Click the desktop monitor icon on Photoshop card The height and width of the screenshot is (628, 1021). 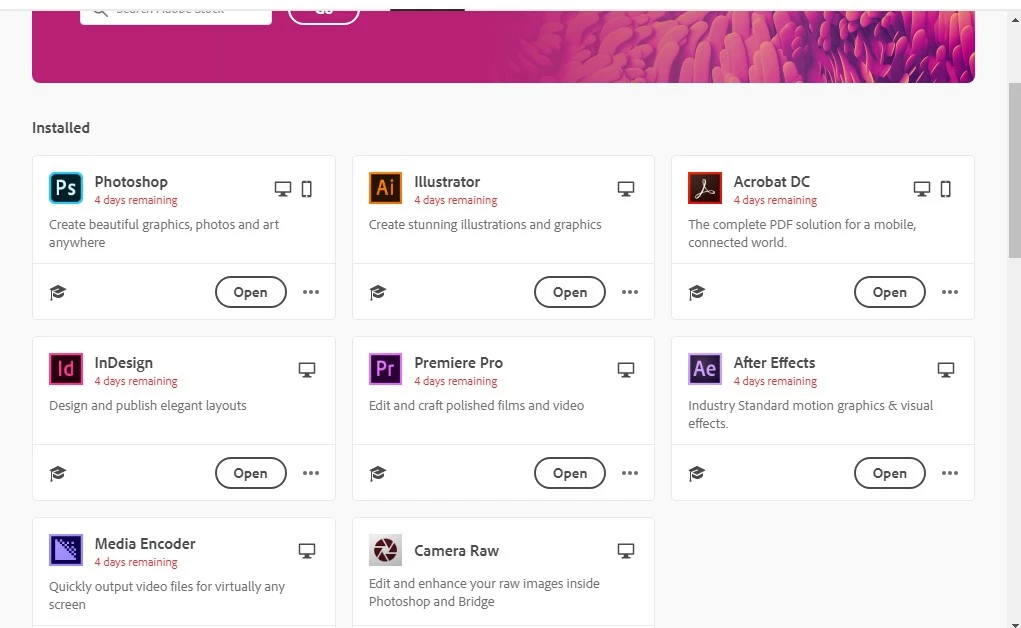tap(283, 189)
